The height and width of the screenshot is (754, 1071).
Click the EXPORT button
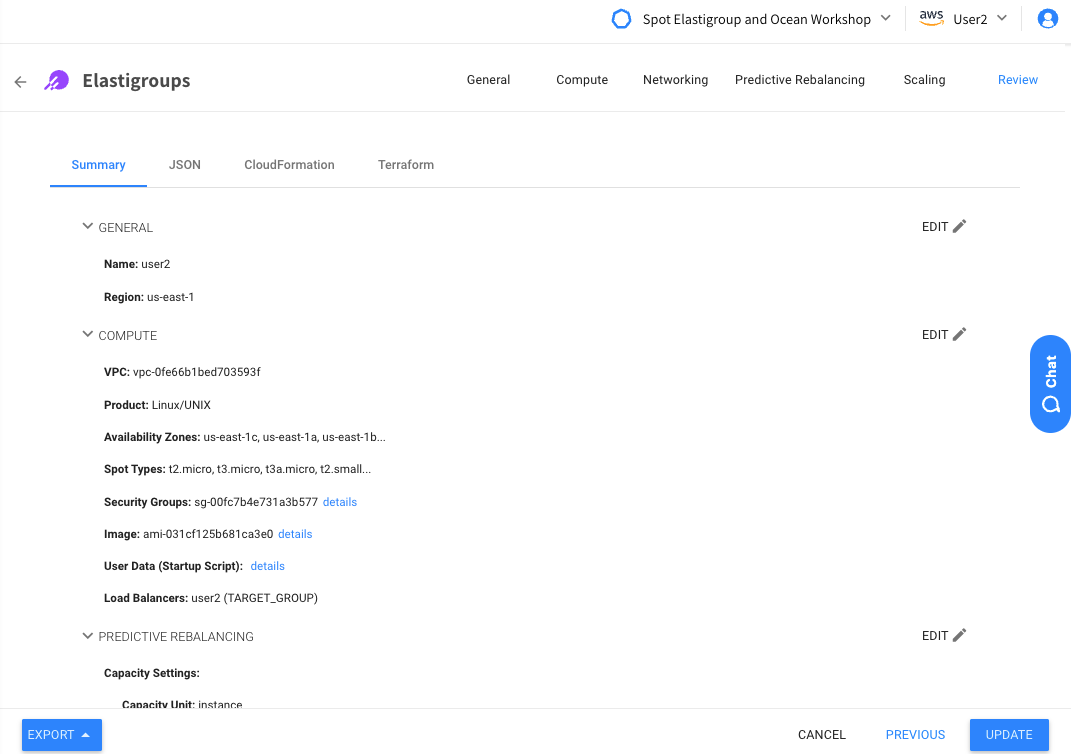61,735
